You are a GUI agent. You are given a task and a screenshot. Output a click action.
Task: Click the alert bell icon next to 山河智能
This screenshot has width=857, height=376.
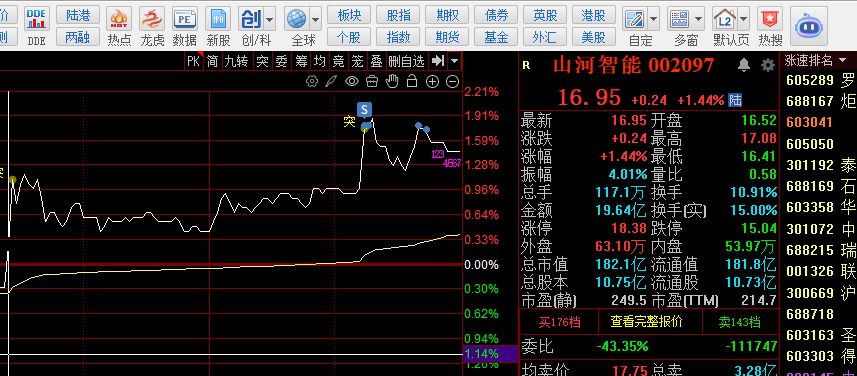(x=744, y=66)
